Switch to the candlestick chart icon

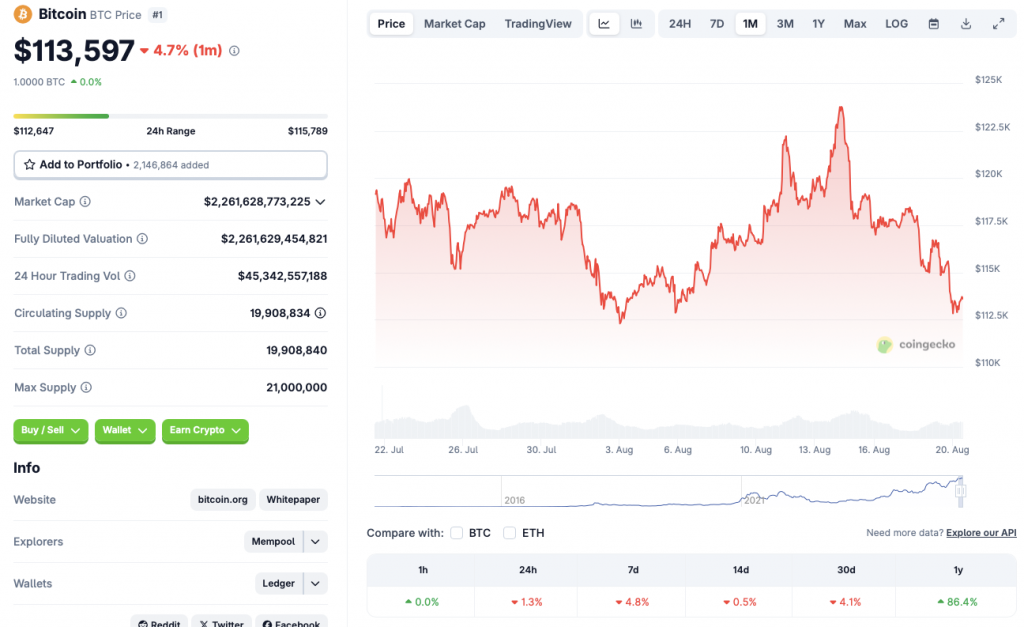[636, 23]
